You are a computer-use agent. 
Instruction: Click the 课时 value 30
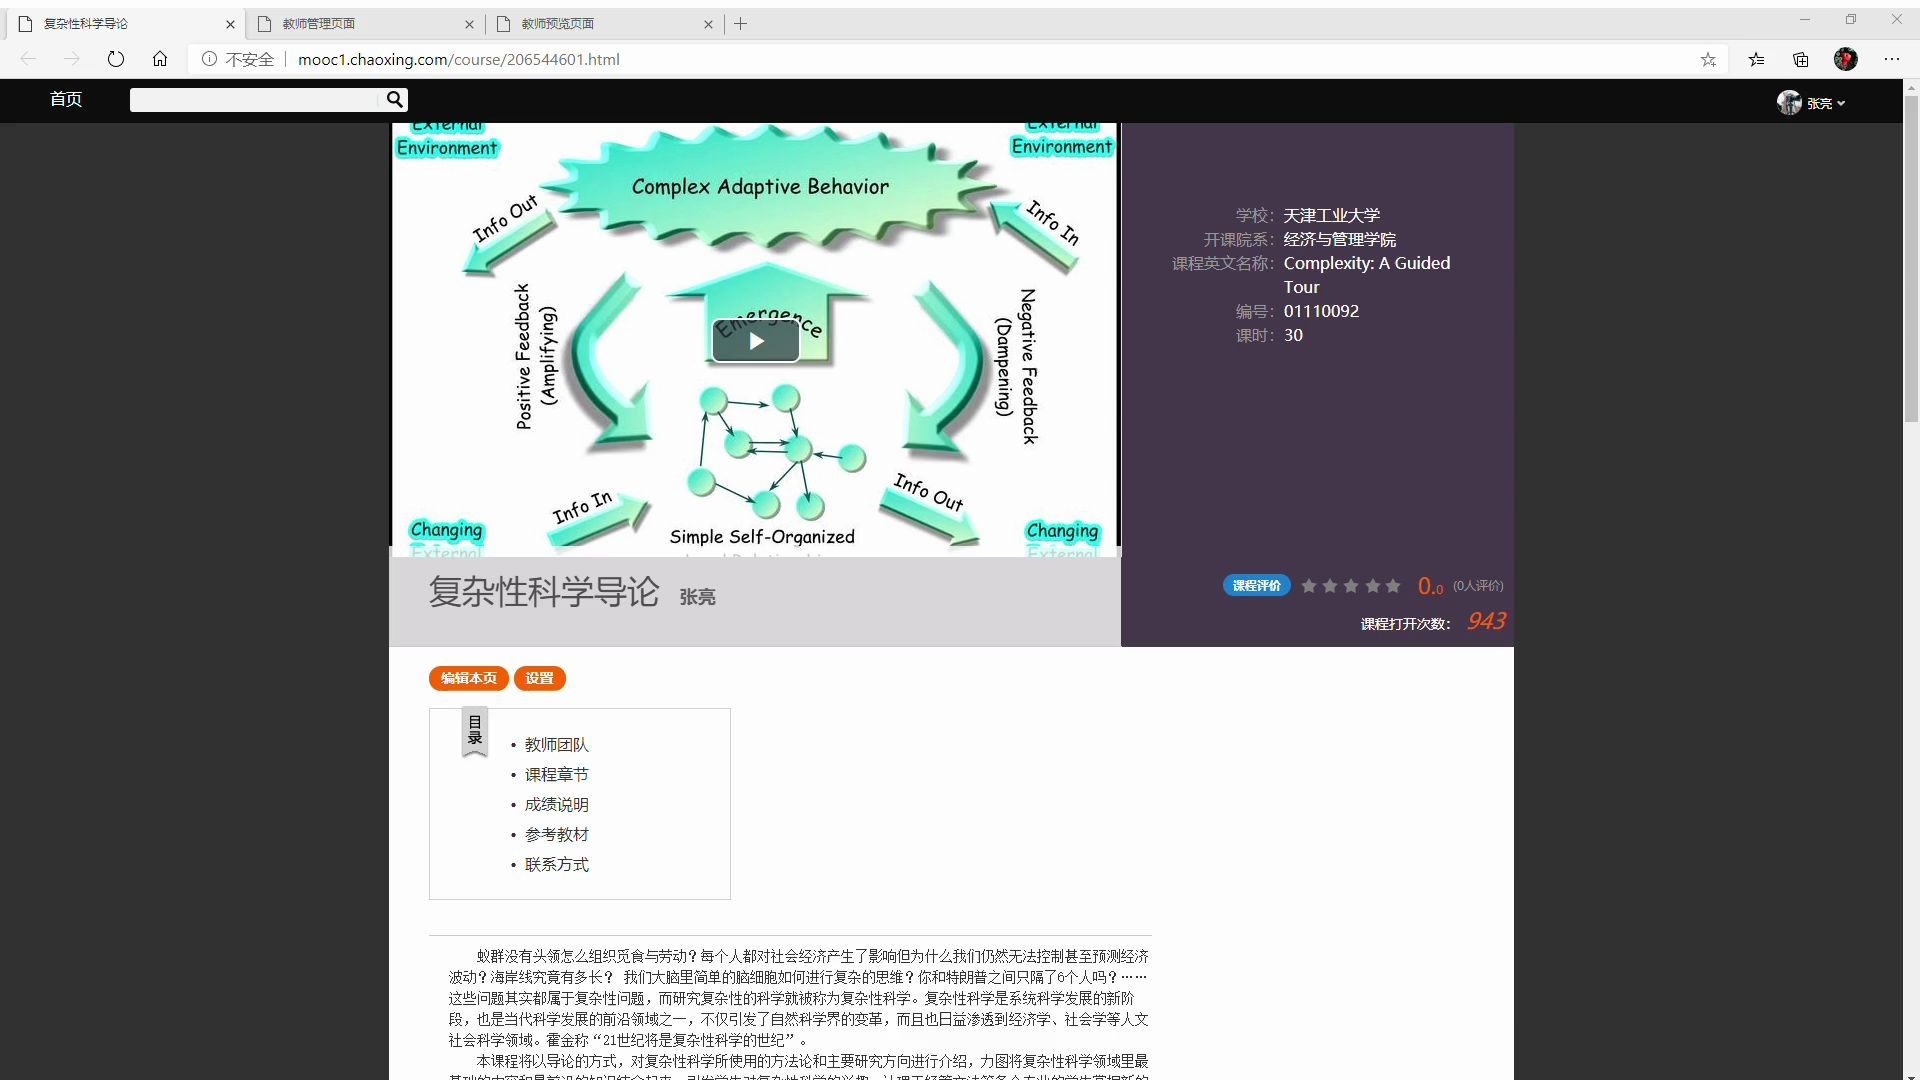click(x=1294, y=335)
